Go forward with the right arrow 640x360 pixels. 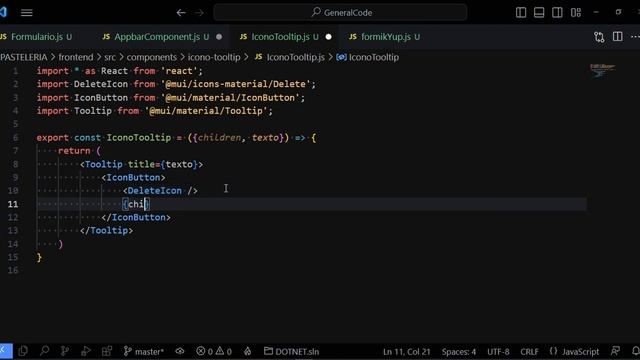click(199, 13)
